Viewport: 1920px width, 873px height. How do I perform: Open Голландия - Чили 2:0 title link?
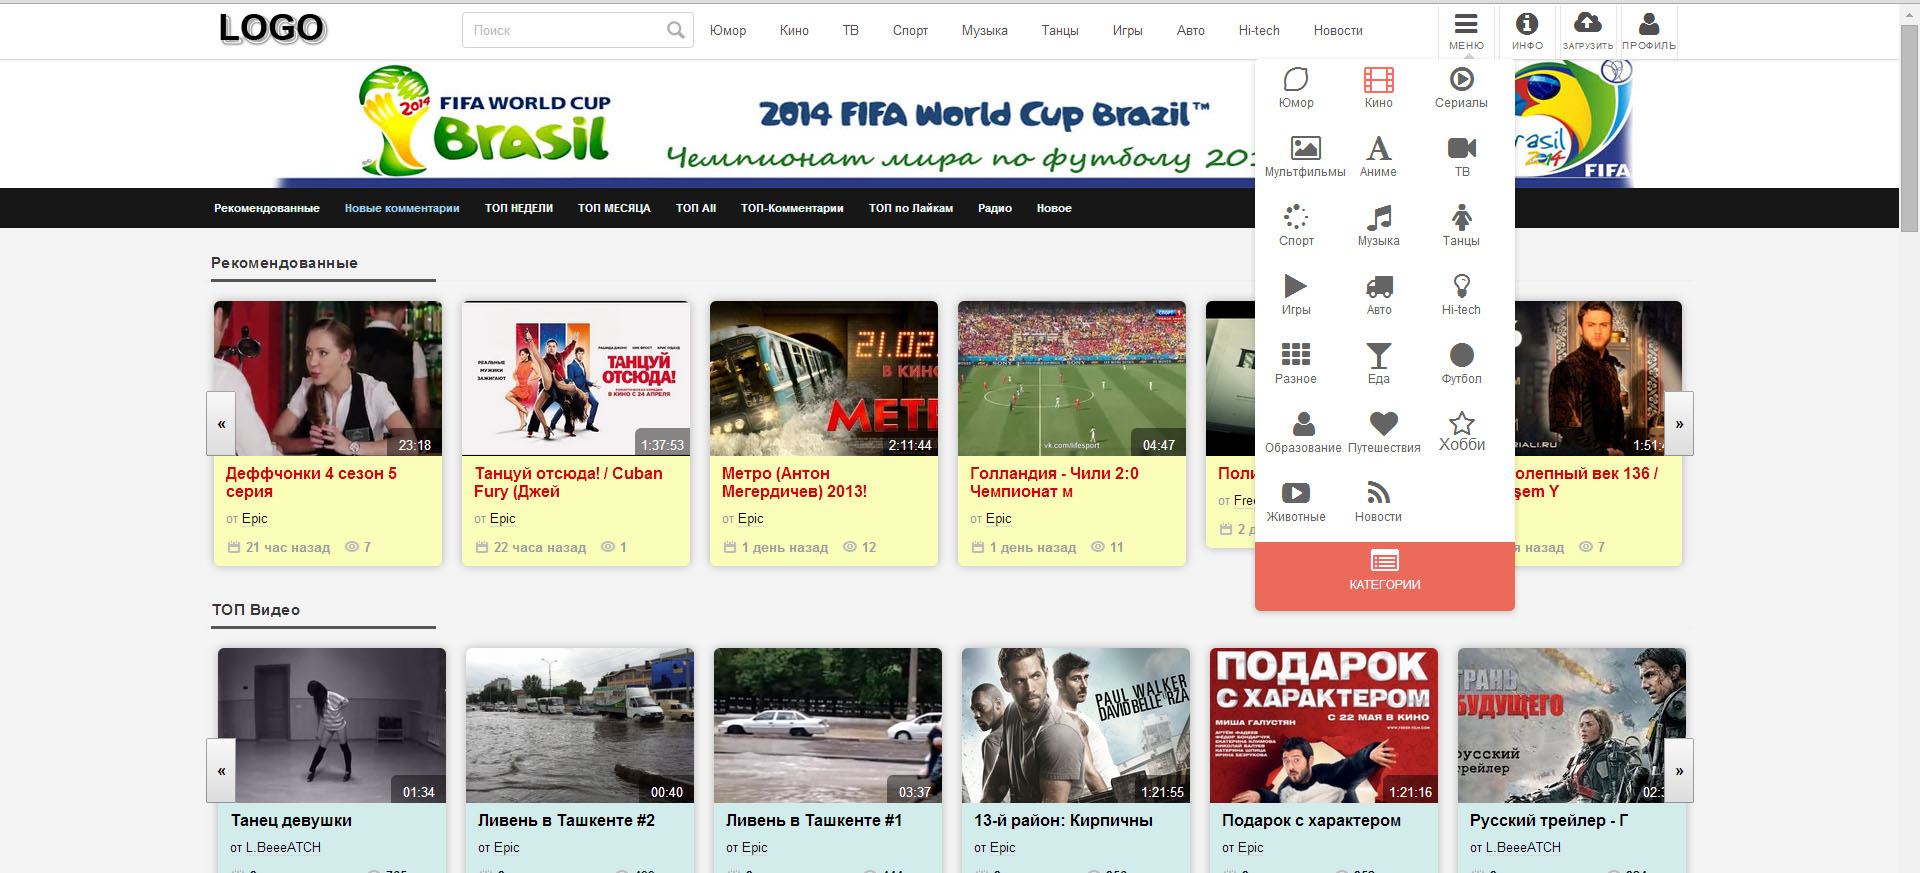pyautogui.click(x=1054, y=482)
